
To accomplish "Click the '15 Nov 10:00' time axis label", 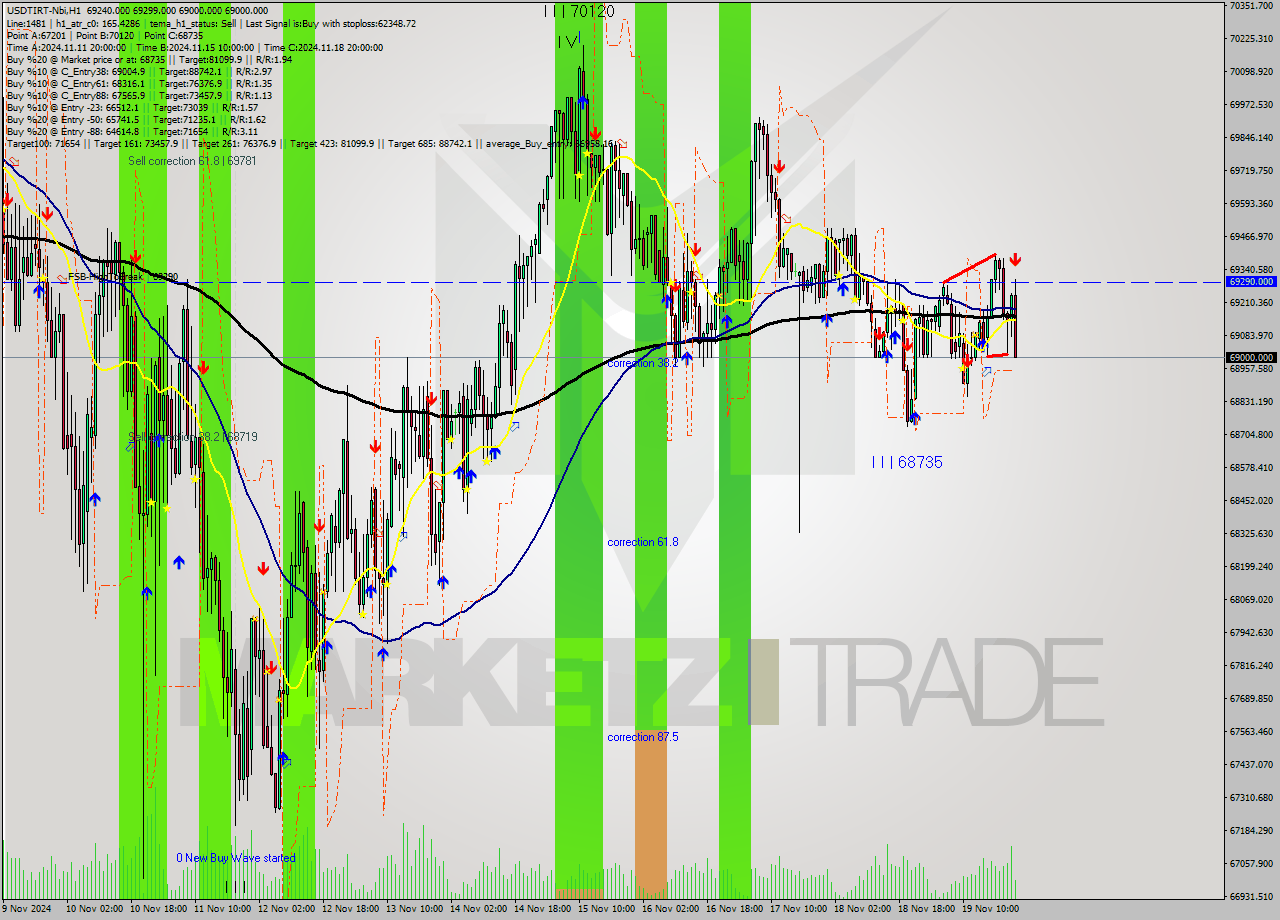I will 606,909.
